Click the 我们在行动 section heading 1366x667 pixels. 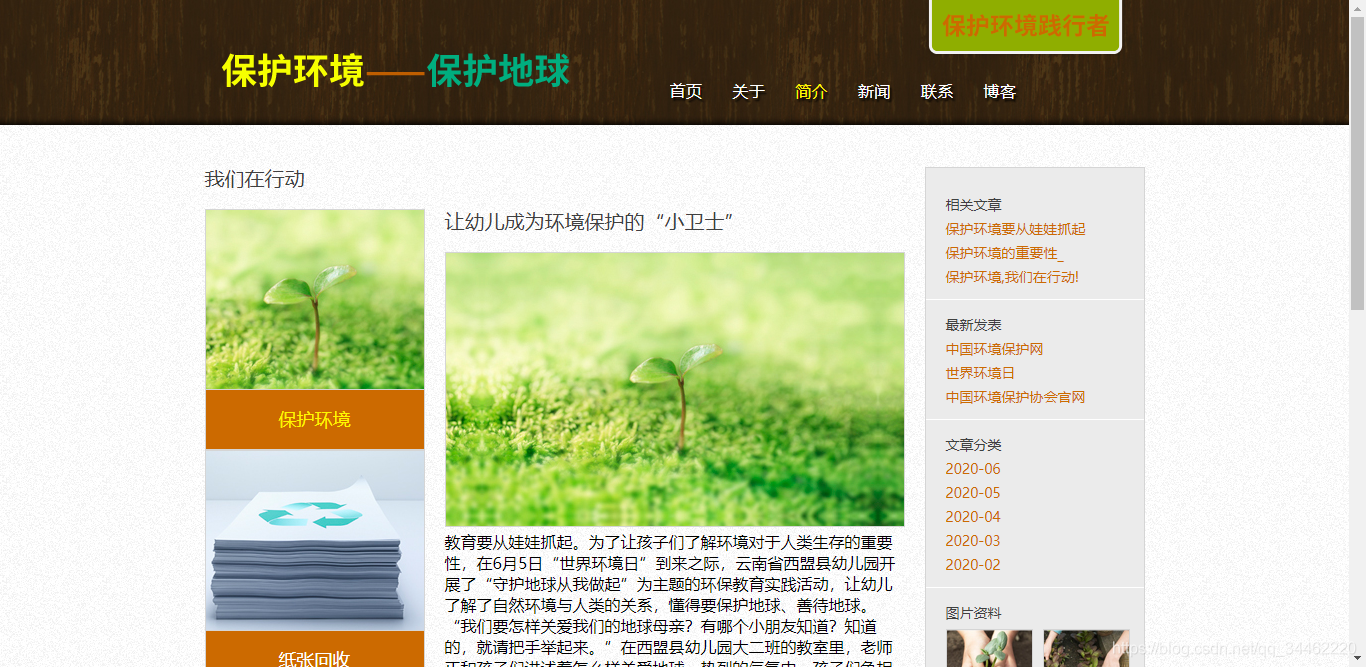[x=255, y=179]
